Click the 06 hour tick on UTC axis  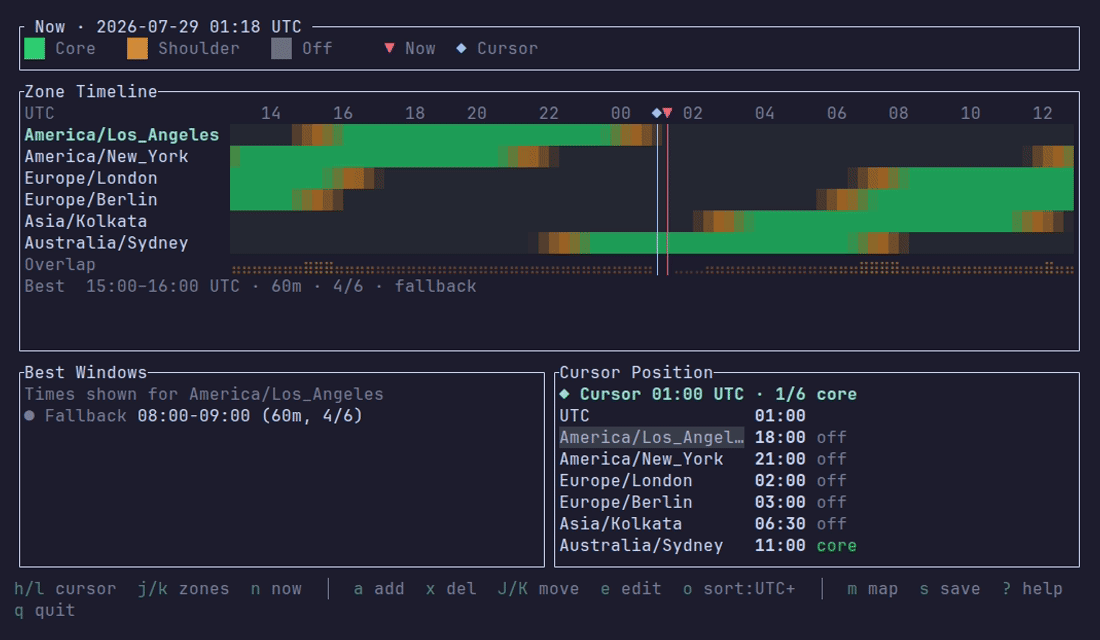tap(836, 113)
